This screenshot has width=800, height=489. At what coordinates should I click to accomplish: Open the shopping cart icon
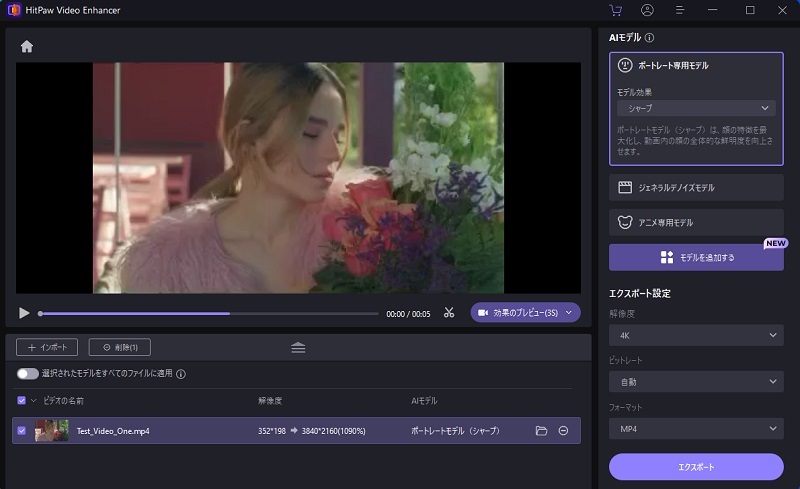coord(615,10)
